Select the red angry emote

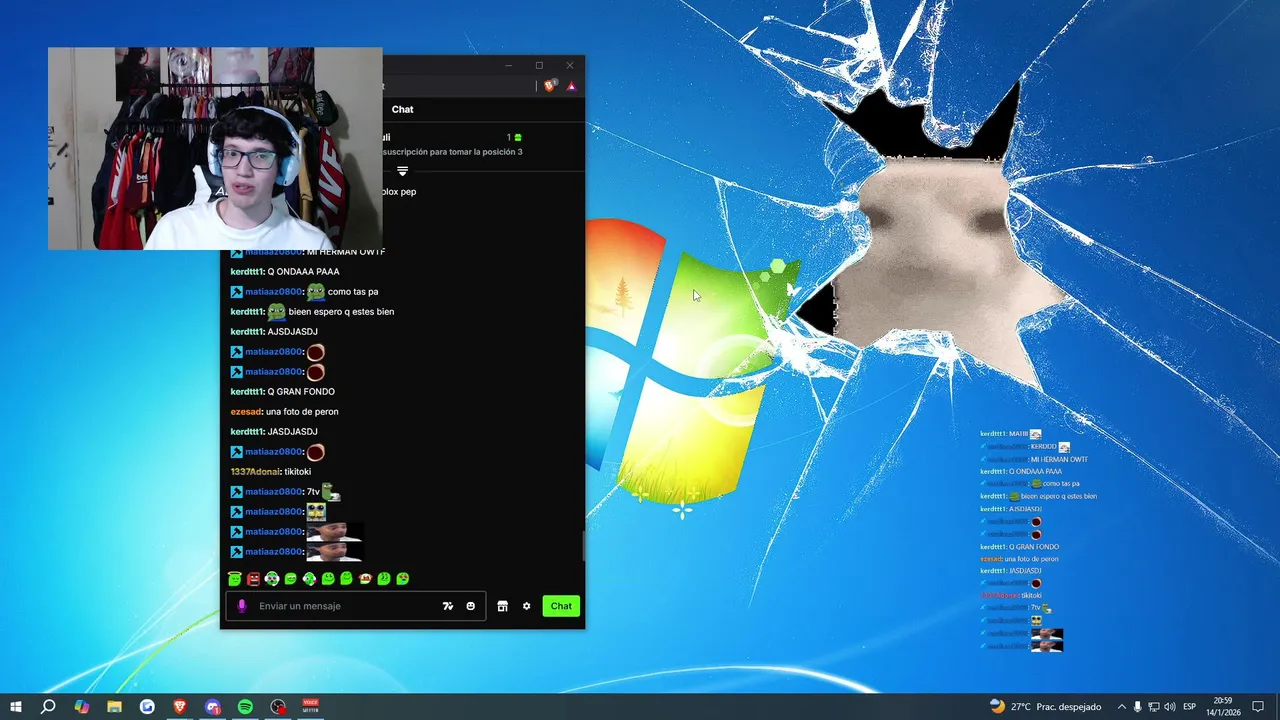253,578
